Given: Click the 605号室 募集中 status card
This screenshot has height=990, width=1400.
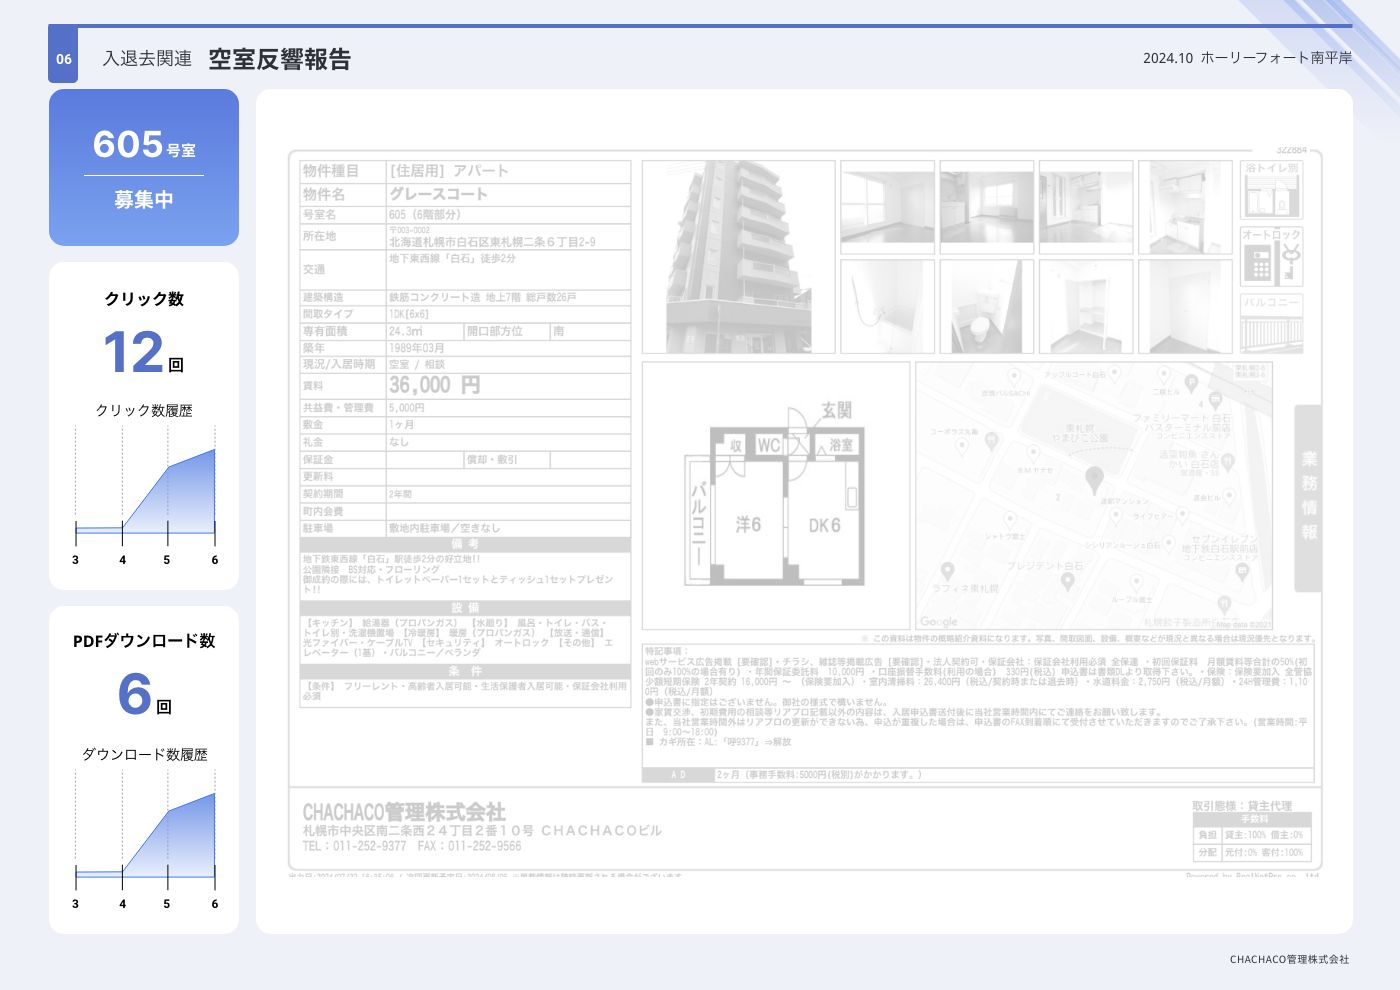Looking at the screenshot, I should pos(144,167).
